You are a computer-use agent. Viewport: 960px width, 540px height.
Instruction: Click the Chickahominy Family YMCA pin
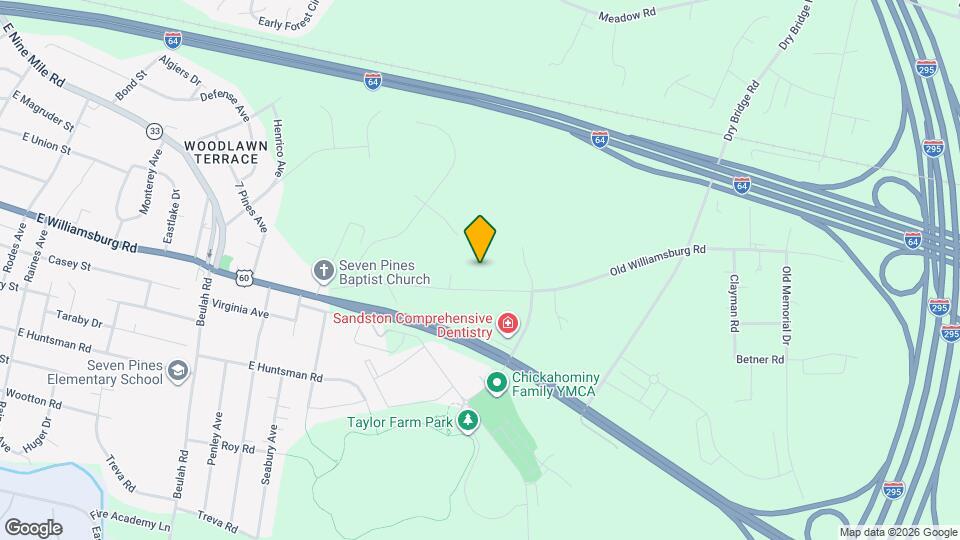click(497, 384)
